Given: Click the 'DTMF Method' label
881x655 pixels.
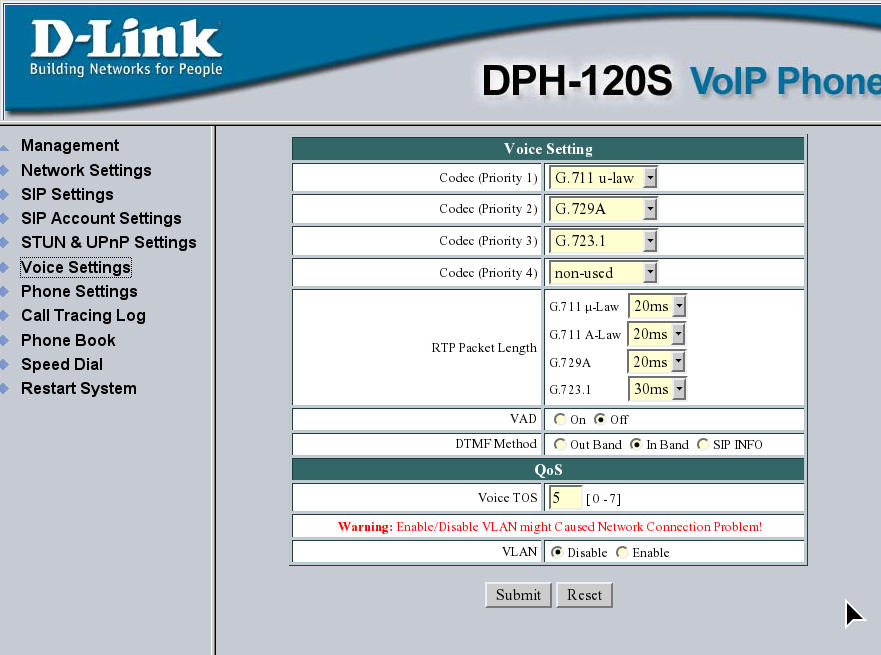Looking at the screenshot, I should pos(496,444).
